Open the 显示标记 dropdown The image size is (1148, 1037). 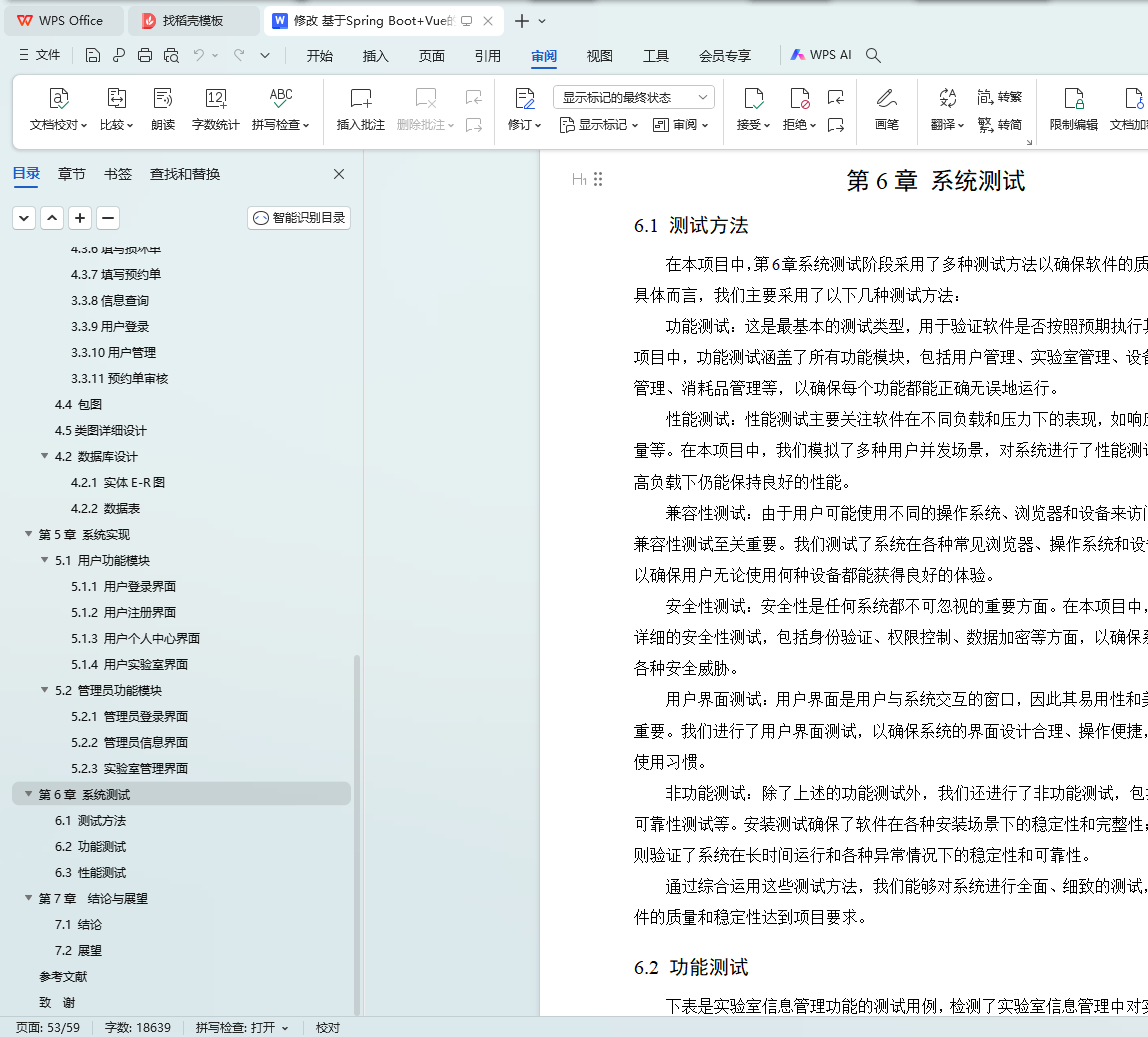[598, 125]
